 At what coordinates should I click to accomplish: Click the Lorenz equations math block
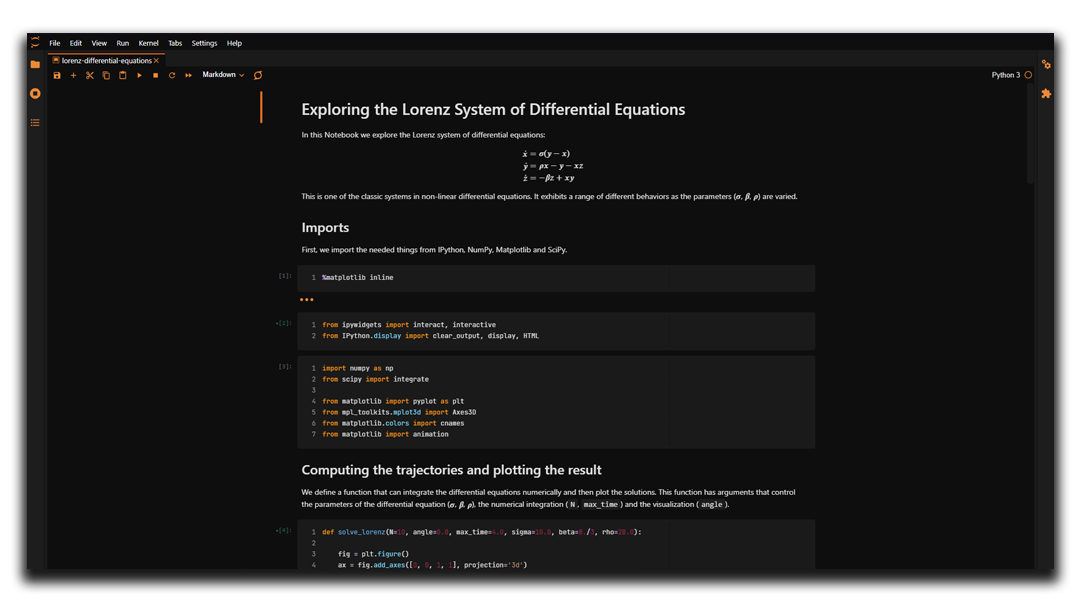coord(553,165)
